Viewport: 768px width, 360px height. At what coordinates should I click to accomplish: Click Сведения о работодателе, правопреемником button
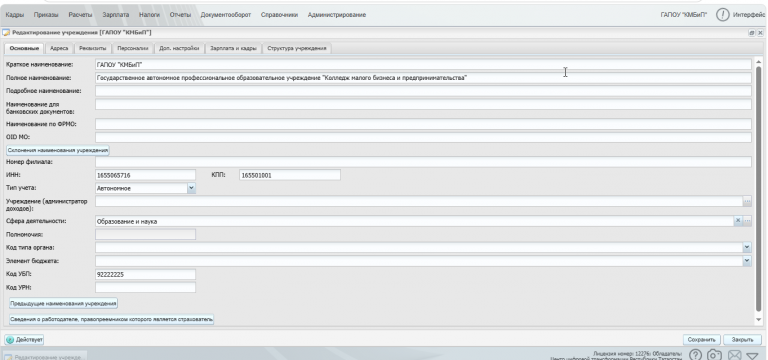pyautogui.click(x=112, y=319)
